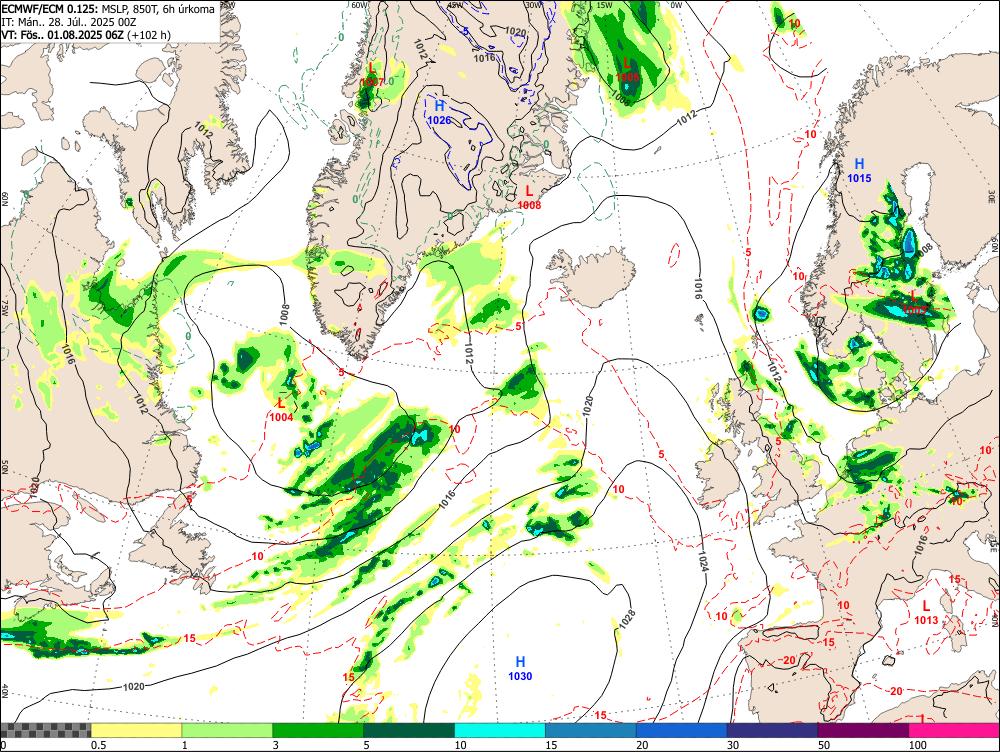Click the '1028' isobar label
Viewport: 1000px width, 752px height.
click(628, 617)
